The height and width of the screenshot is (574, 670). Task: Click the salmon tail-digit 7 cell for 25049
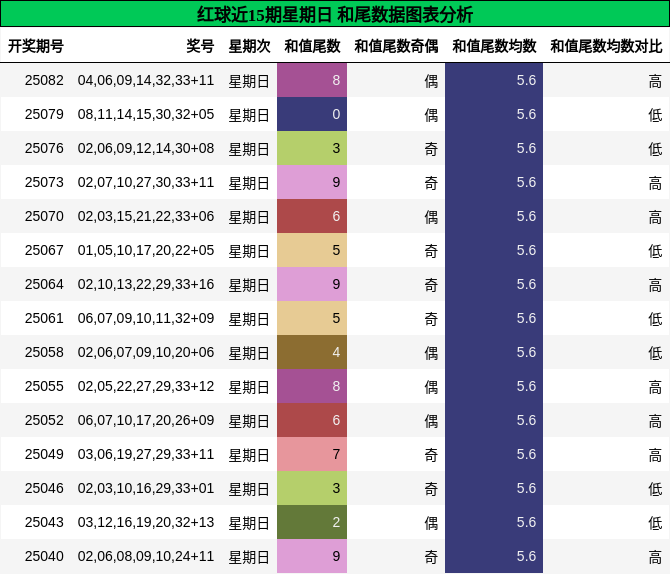point(312,454)
